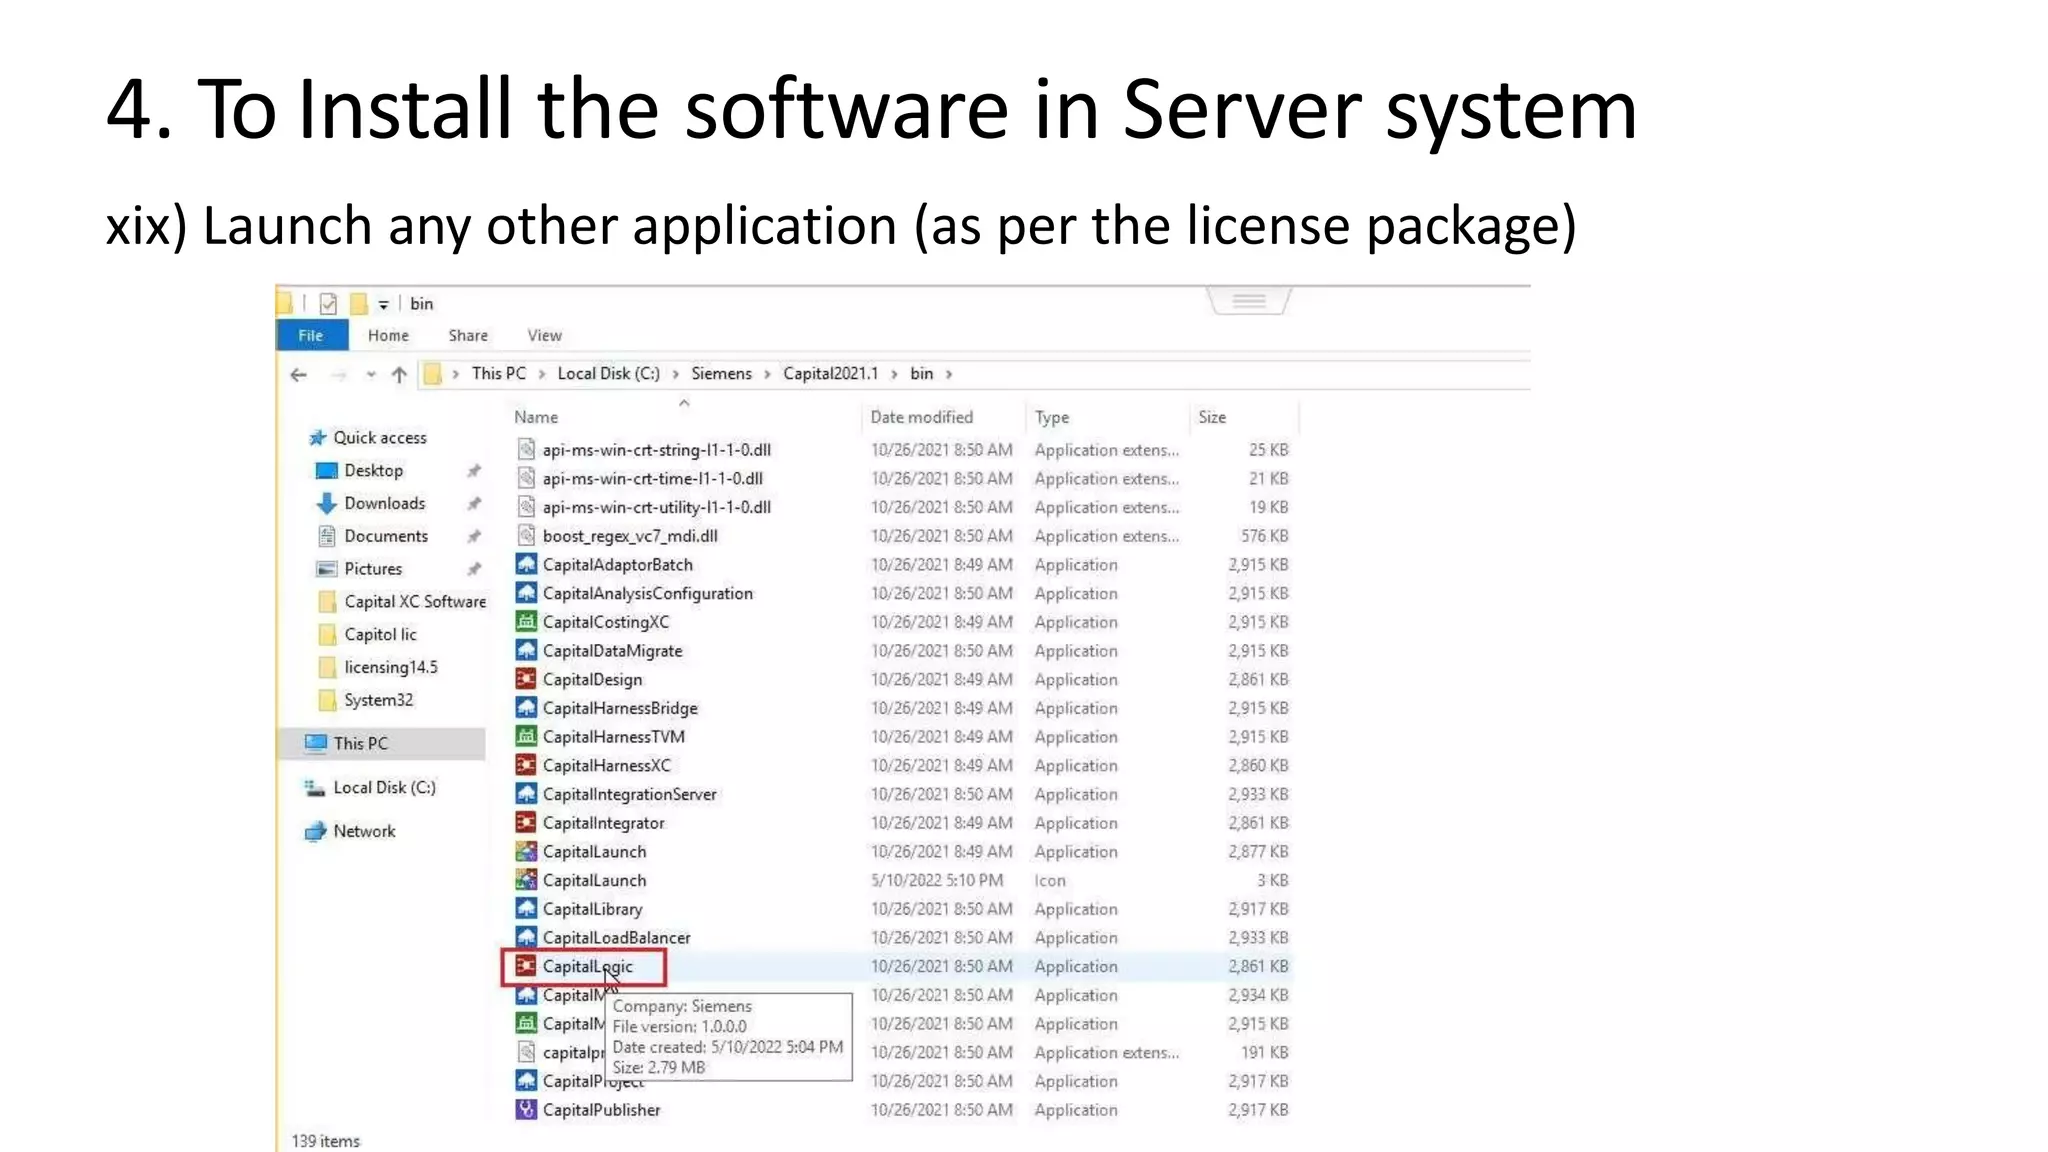
Task: Open the Home ribbon tab
Action: [388, 335]
